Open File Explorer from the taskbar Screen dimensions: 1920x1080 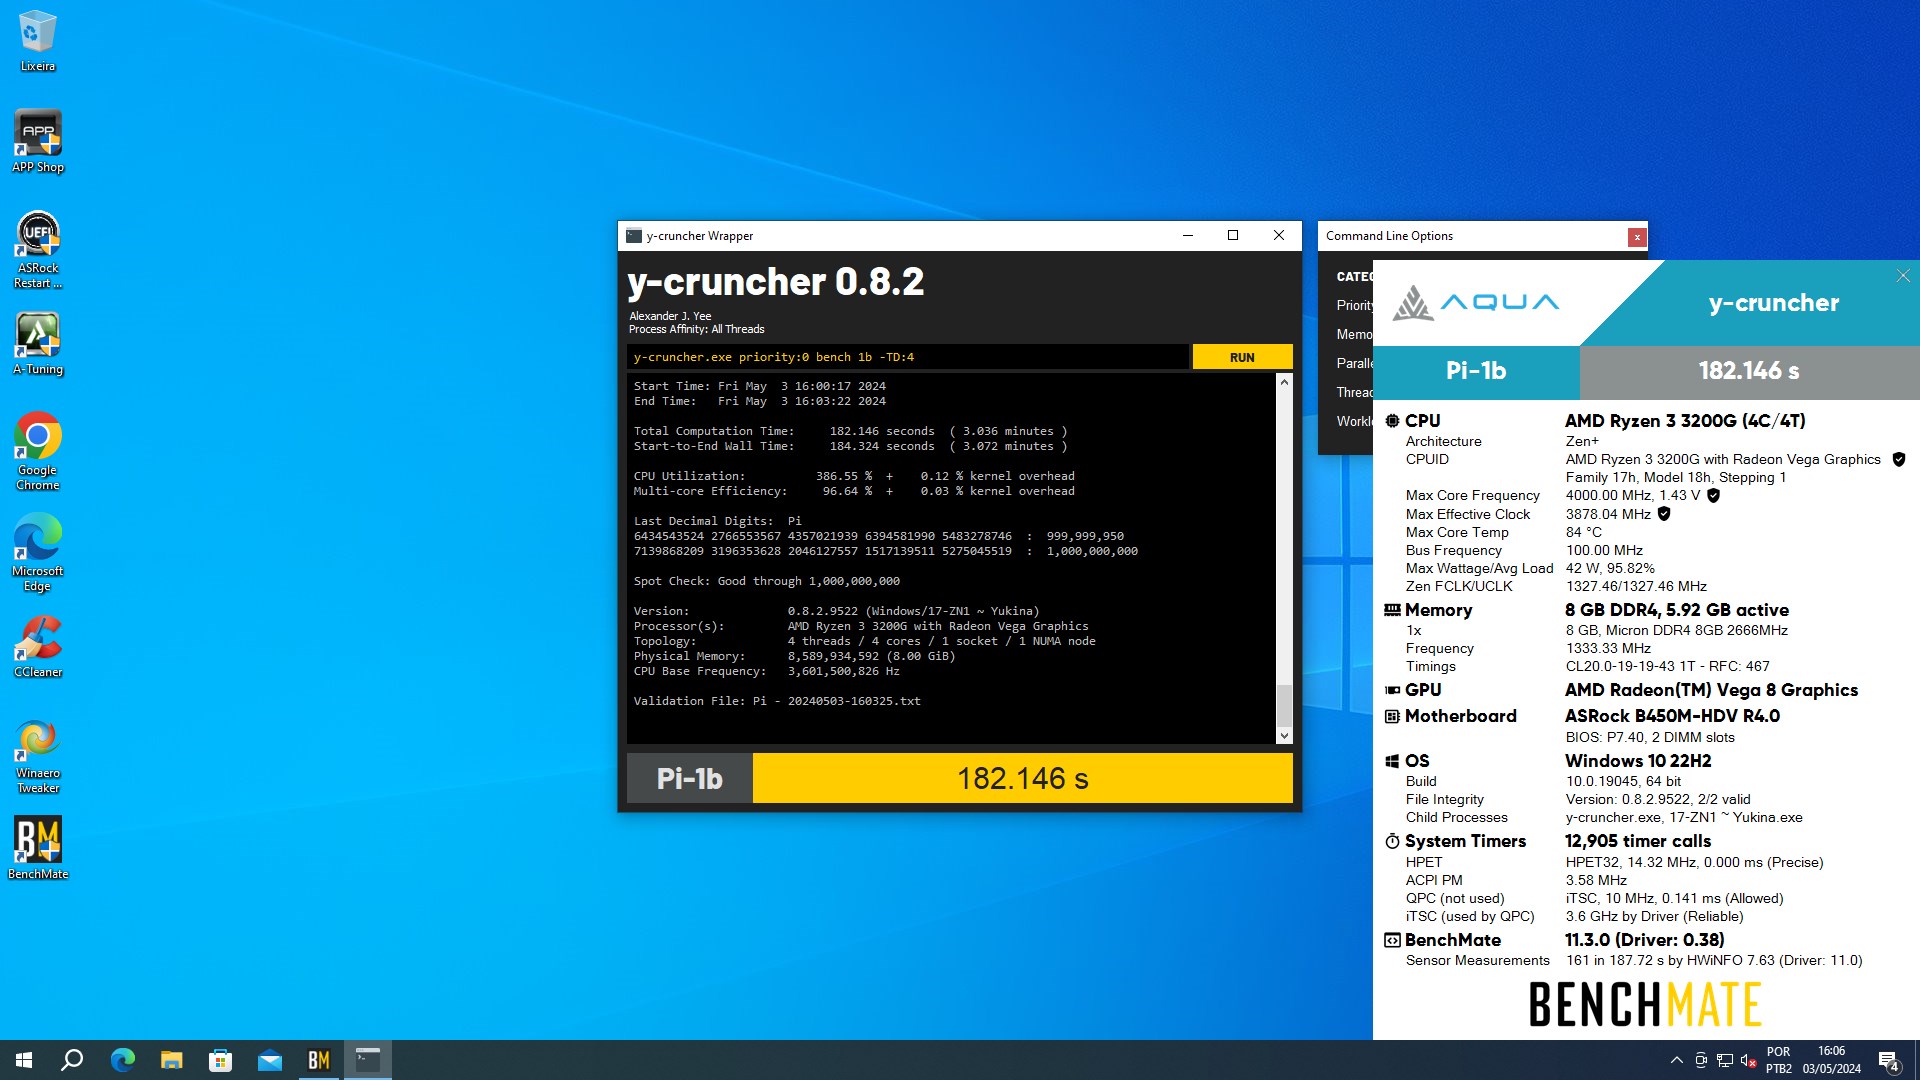[171, 1060]
